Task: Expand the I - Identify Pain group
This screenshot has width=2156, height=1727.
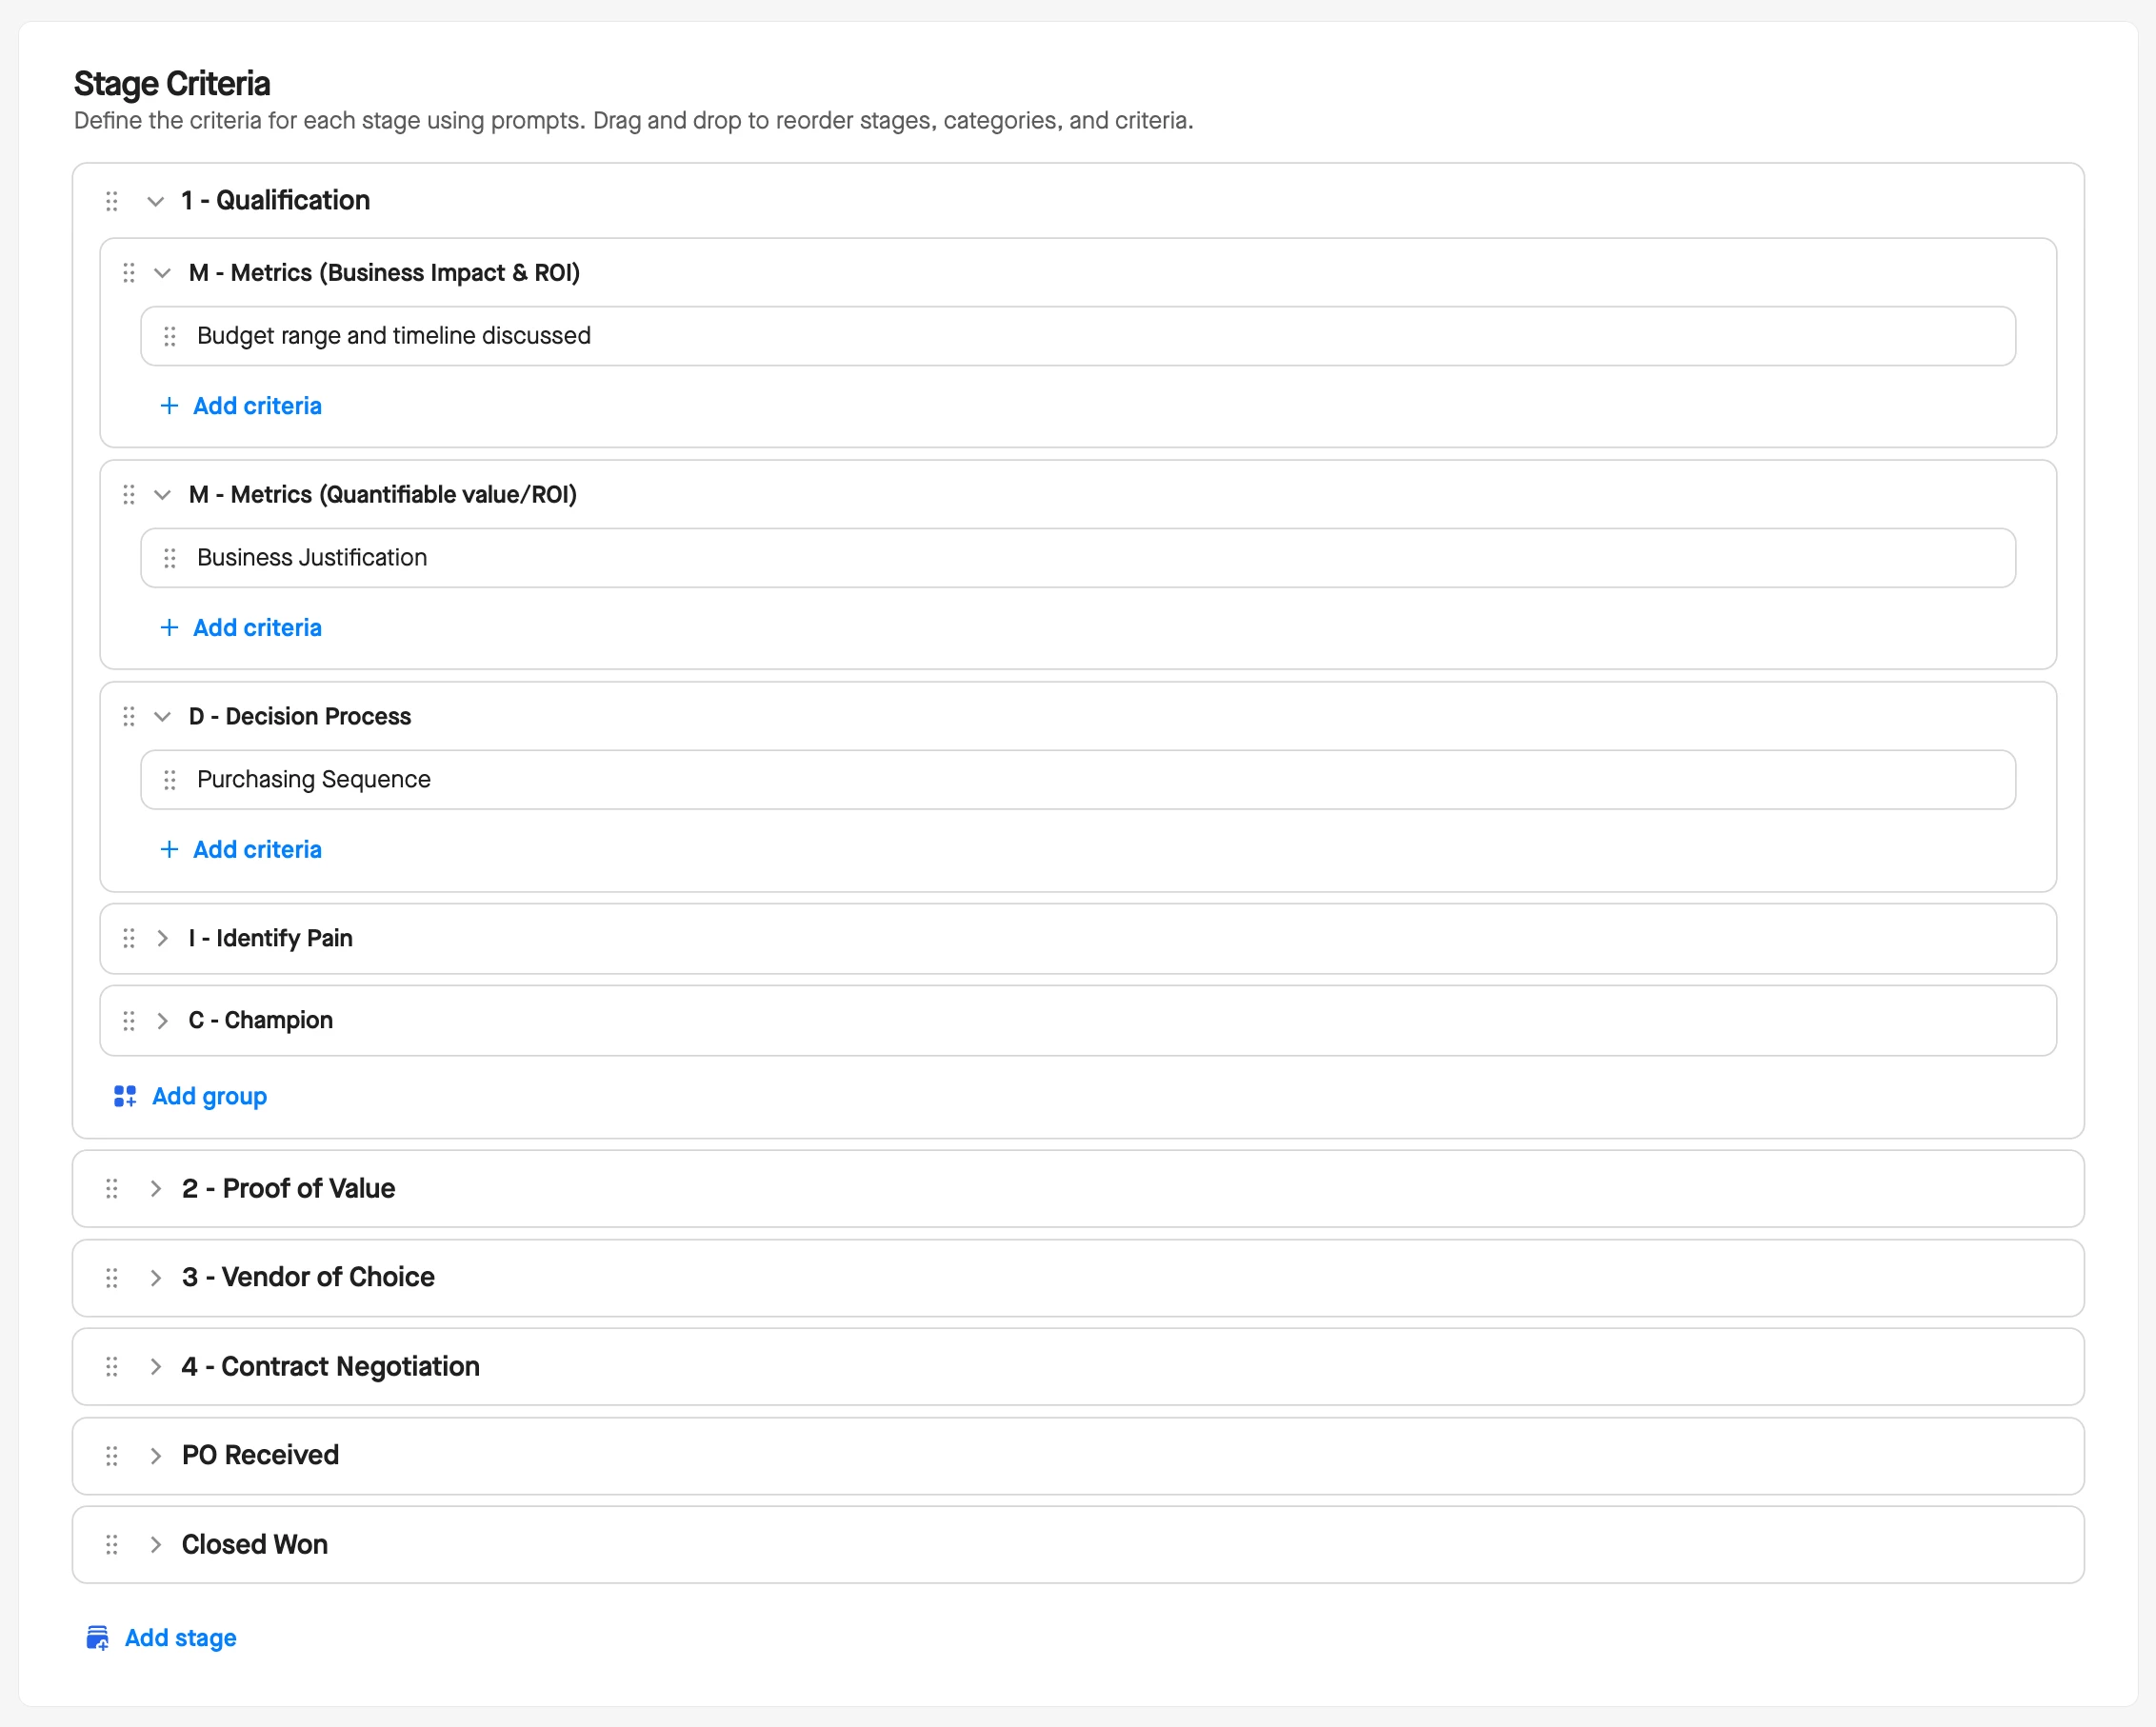Action: pyautogui.click(x=162, y=939)
